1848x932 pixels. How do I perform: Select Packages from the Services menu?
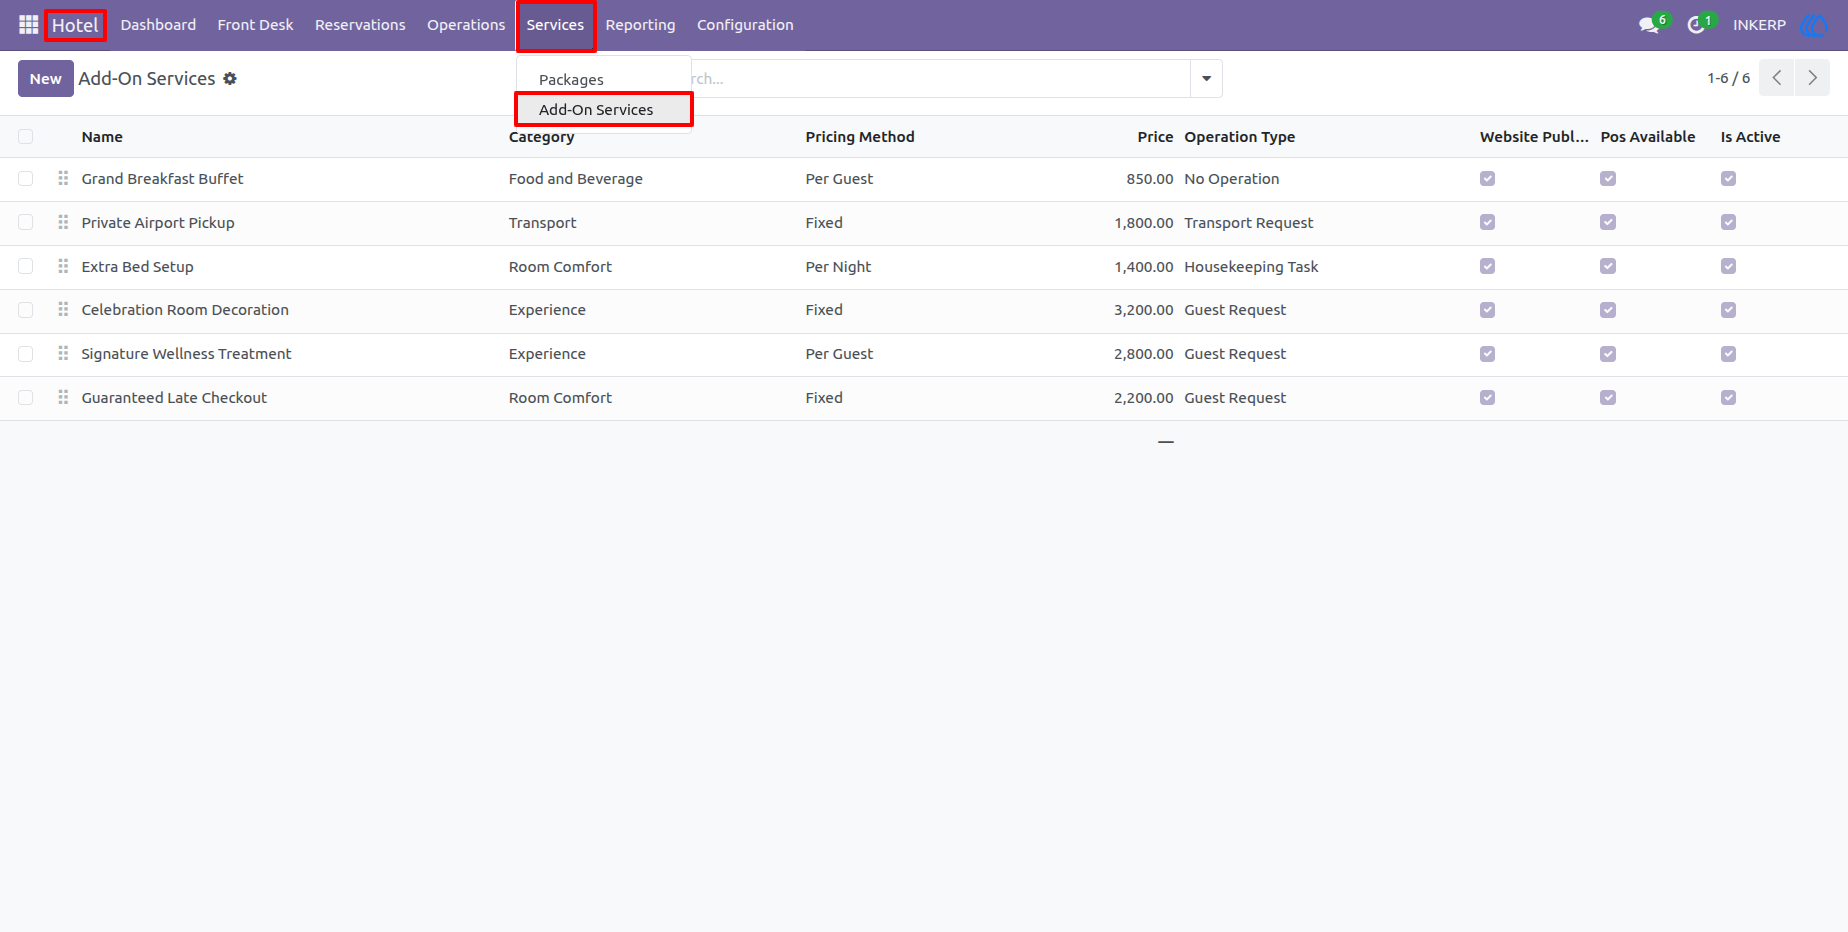click(x=571, y=79)
